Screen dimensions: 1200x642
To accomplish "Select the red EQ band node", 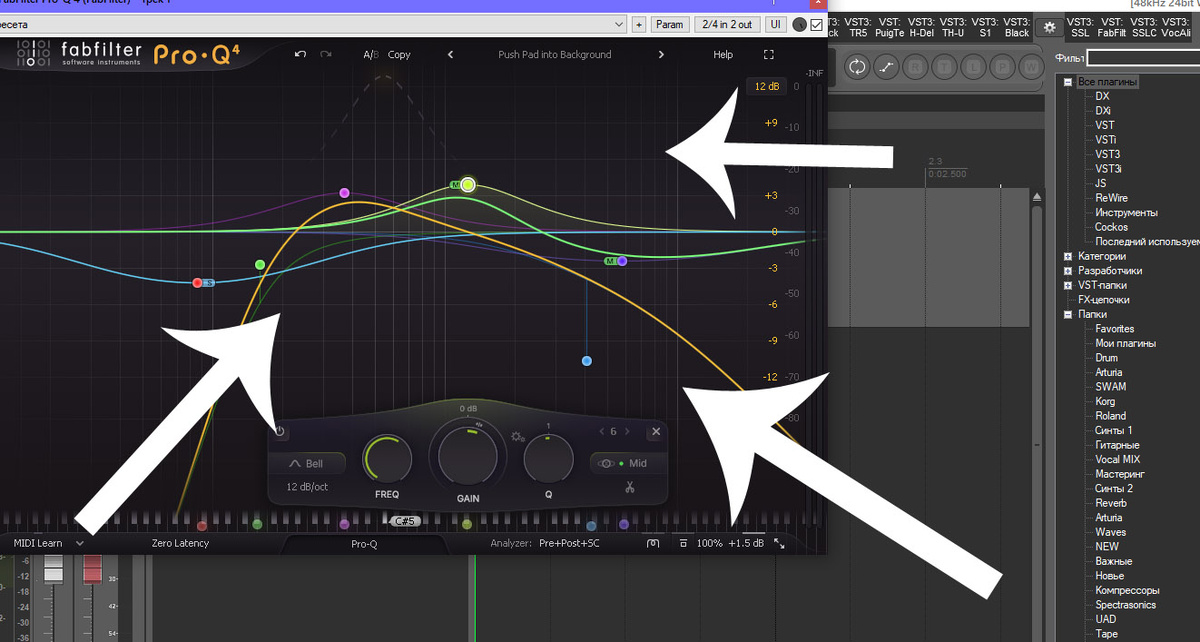I will [x=198, y=283].
